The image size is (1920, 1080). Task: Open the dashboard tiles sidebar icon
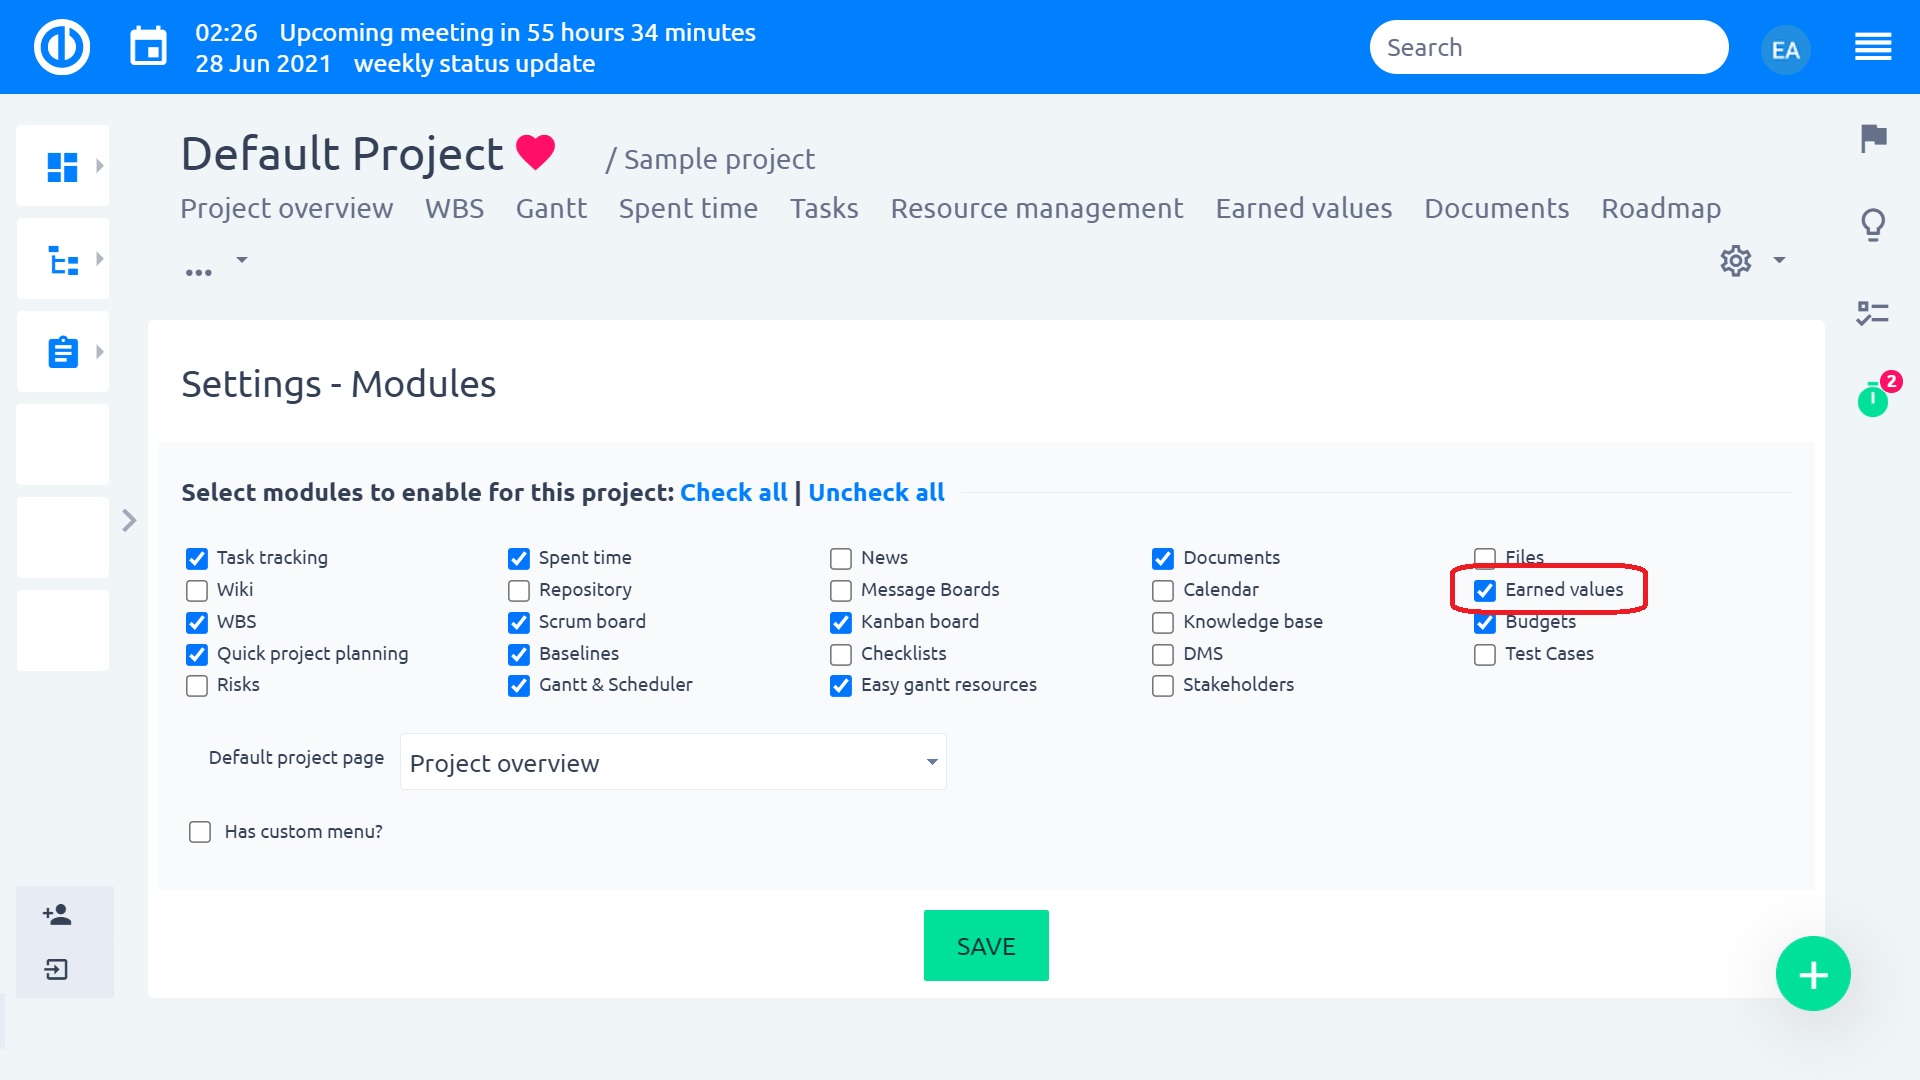62,167
